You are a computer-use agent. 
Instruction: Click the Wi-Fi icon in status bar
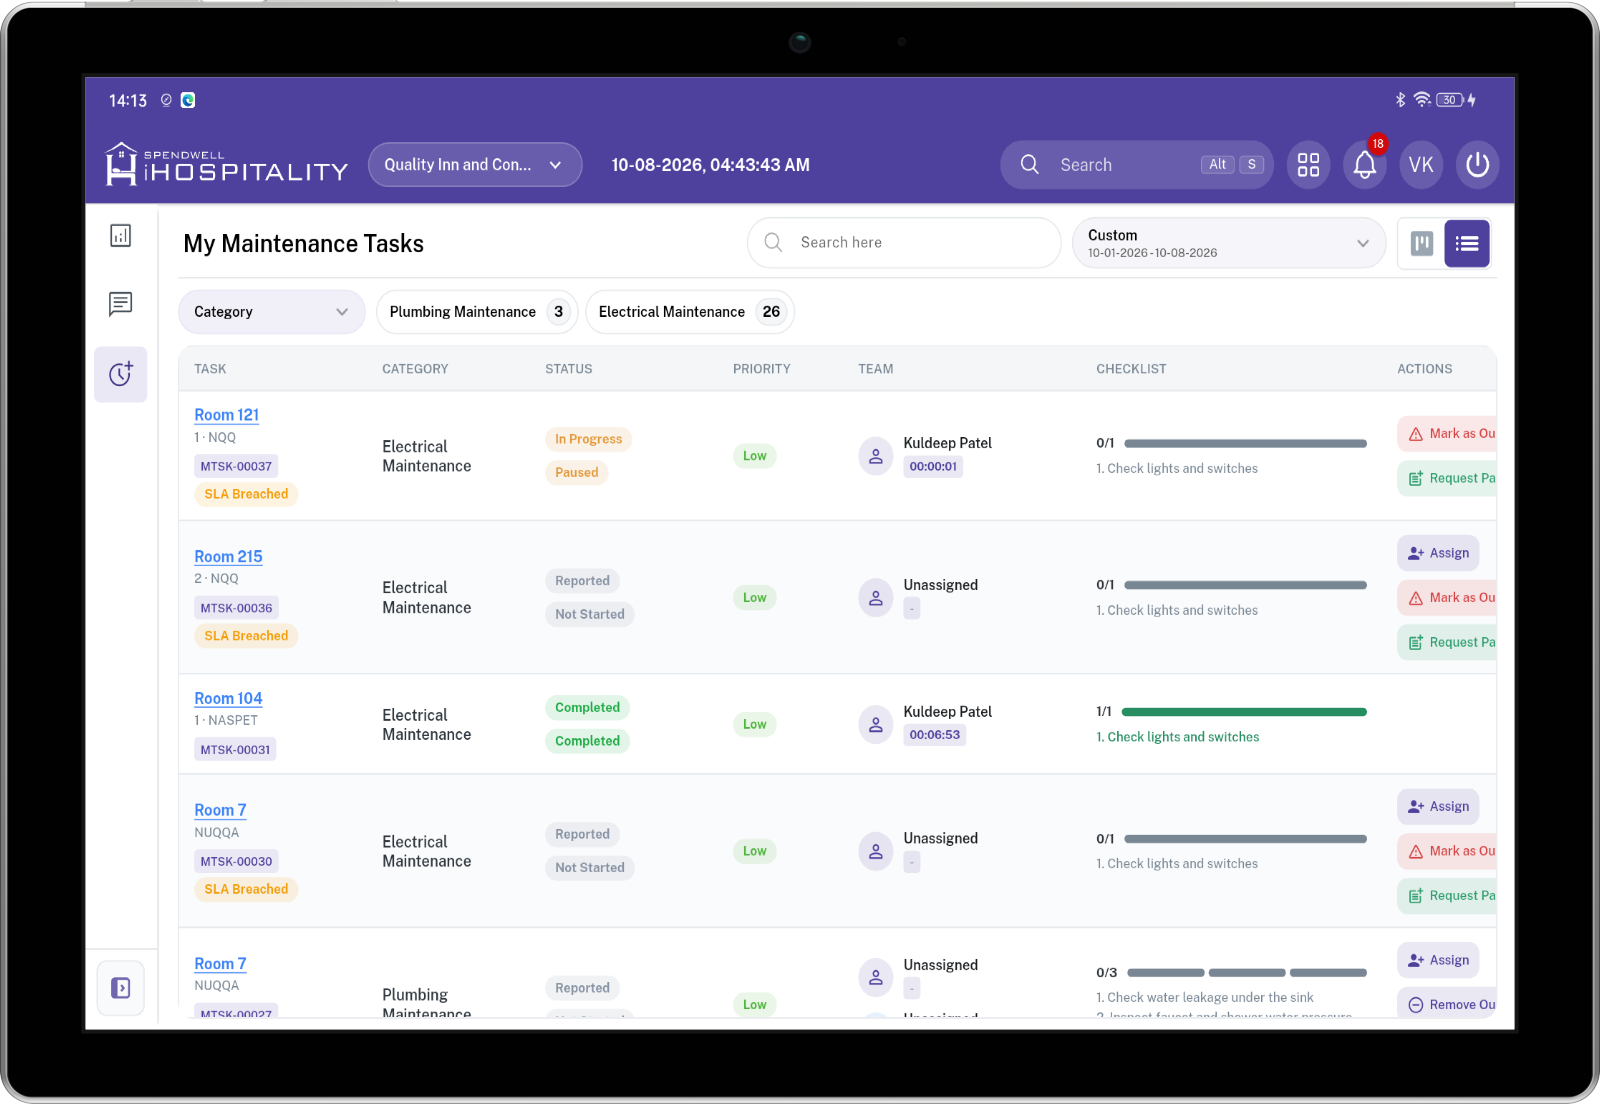pos(1422,100)
